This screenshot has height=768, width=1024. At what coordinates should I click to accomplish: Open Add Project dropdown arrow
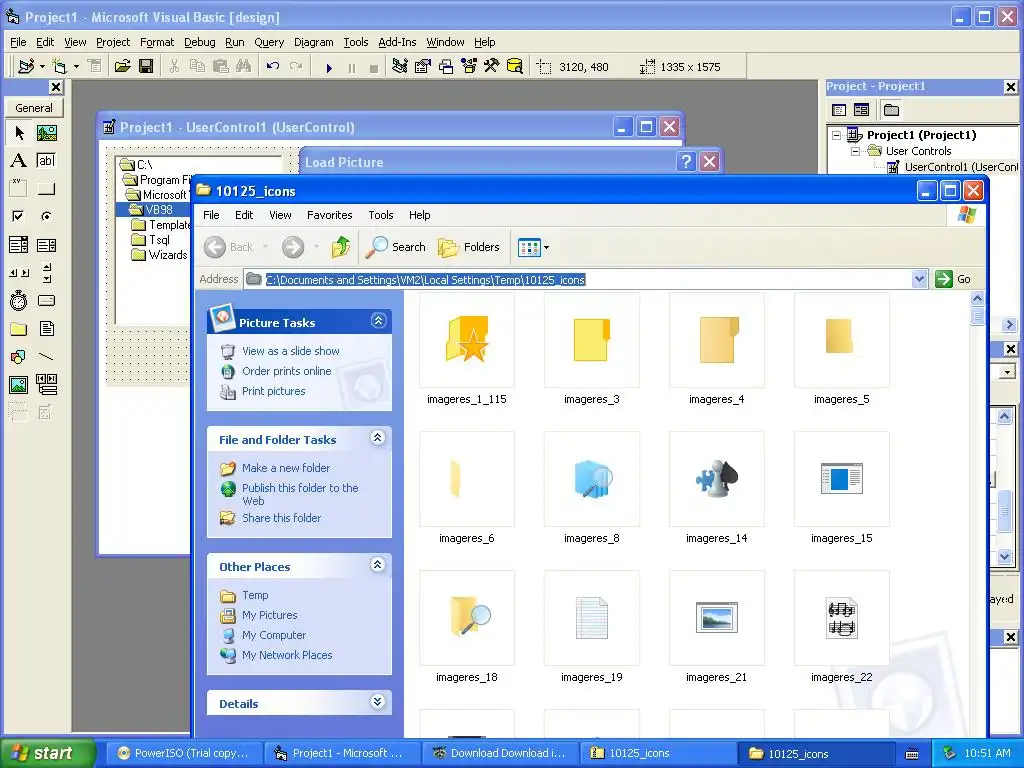click(42, 67)
